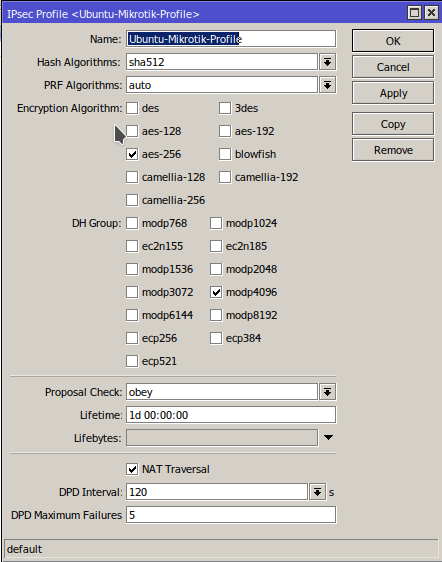Image resolution: width=442 pixels, height=562 pixels.
Task: Check the ecp521 DH group option
Action: pos(132,361)
